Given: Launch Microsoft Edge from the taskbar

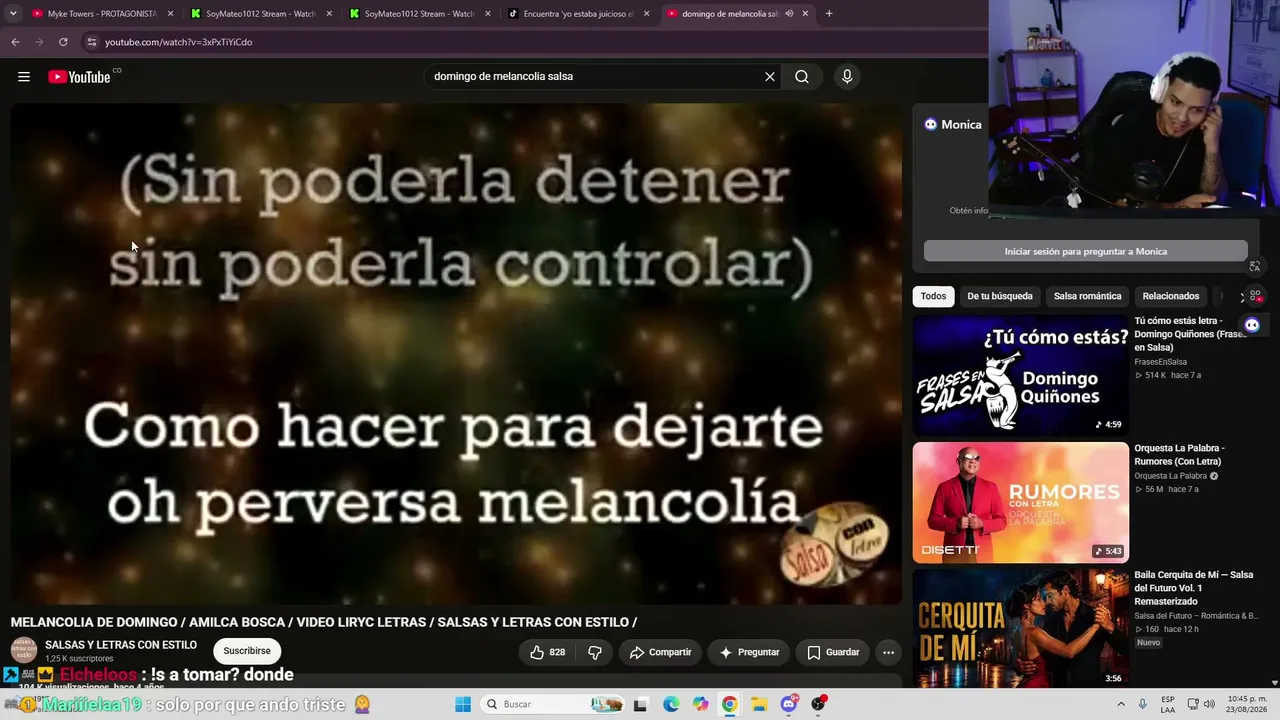Looking at the screenshot, I should click(x=671, y=704).
